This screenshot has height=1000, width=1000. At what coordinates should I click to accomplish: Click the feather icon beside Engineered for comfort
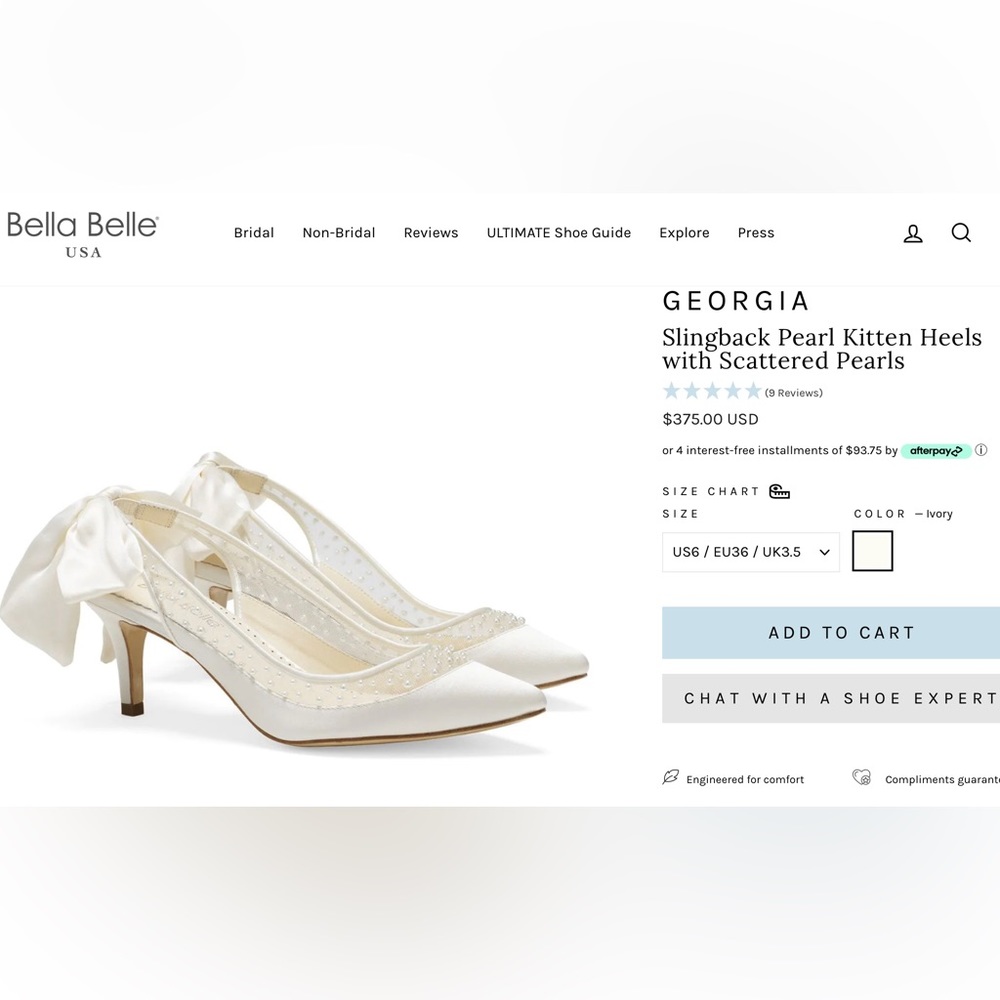click(671, 777)
